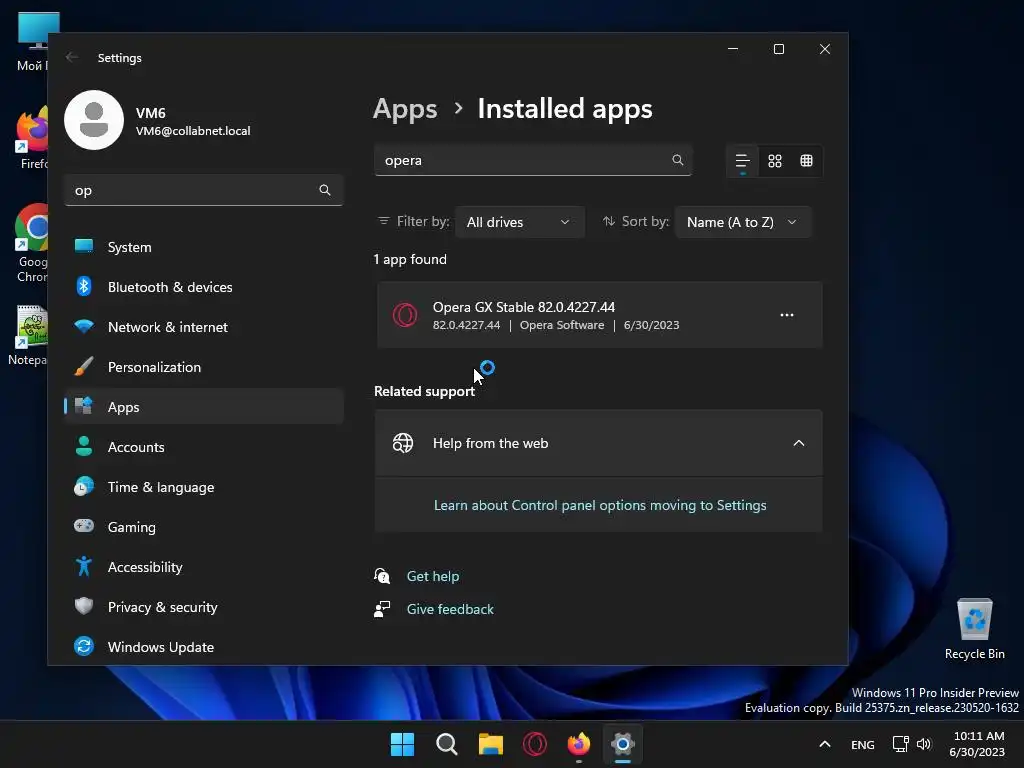1024x768 pixels.
Task: Click the back arrow in Settings
Action: (72, 57)
